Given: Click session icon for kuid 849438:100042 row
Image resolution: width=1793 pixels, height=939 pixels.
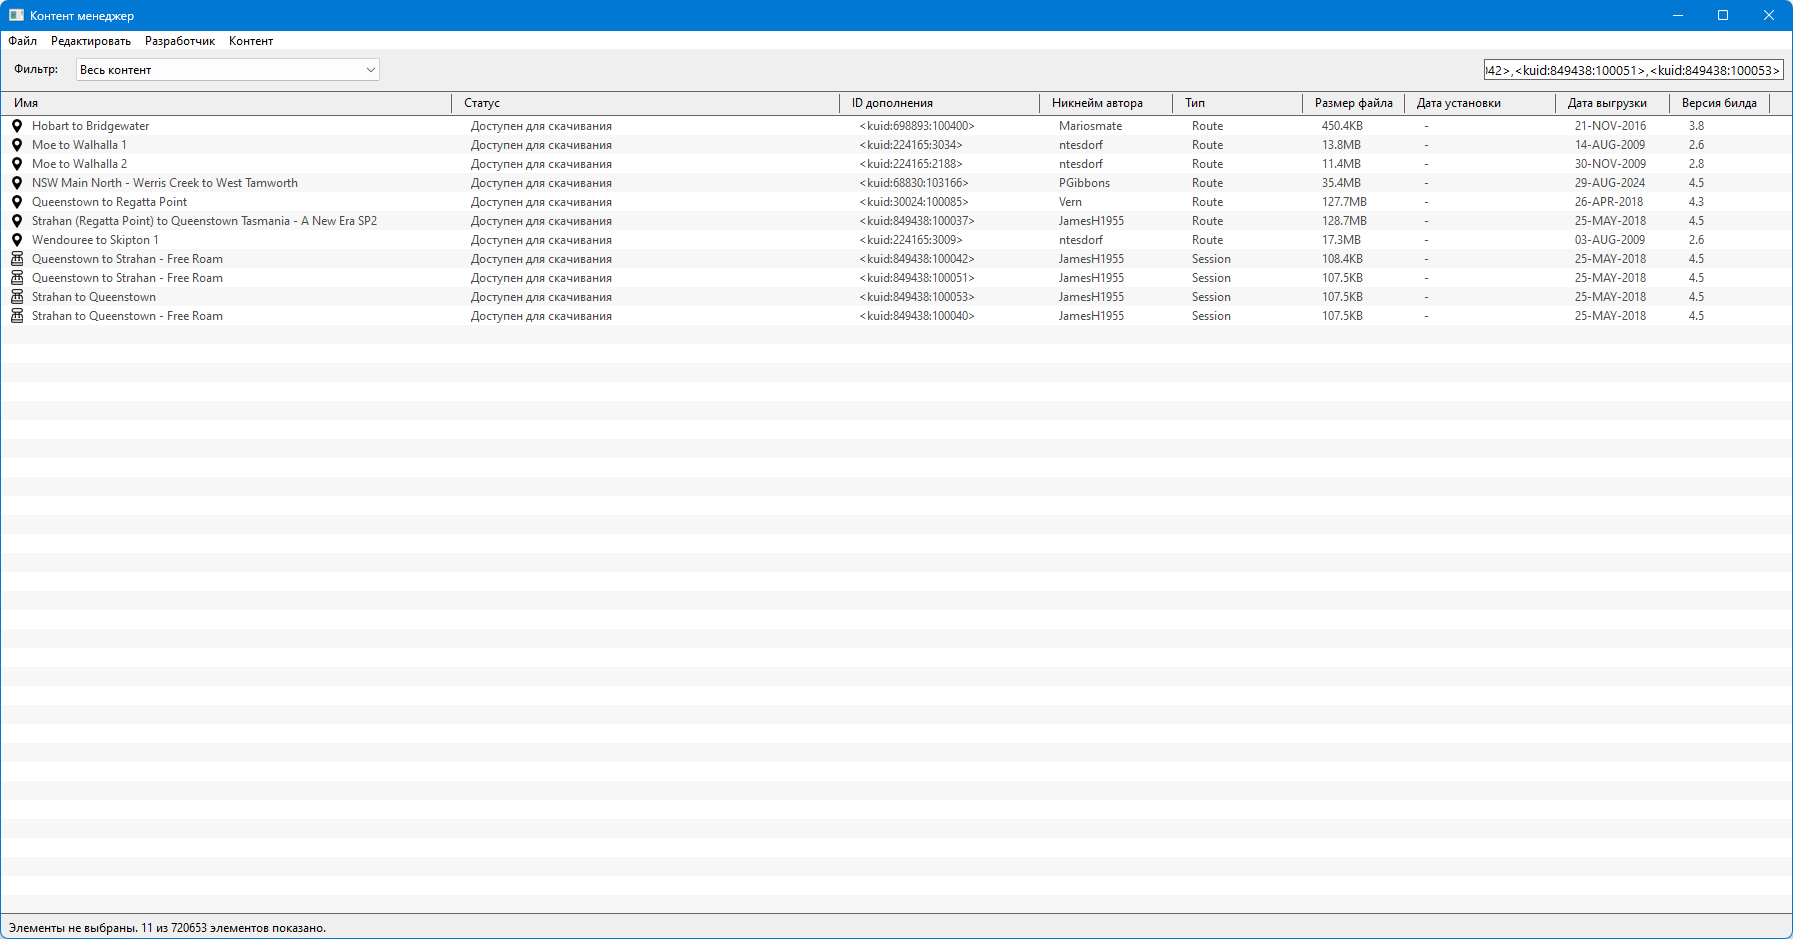Looking at the screenshot, I should tap(17, 259).
